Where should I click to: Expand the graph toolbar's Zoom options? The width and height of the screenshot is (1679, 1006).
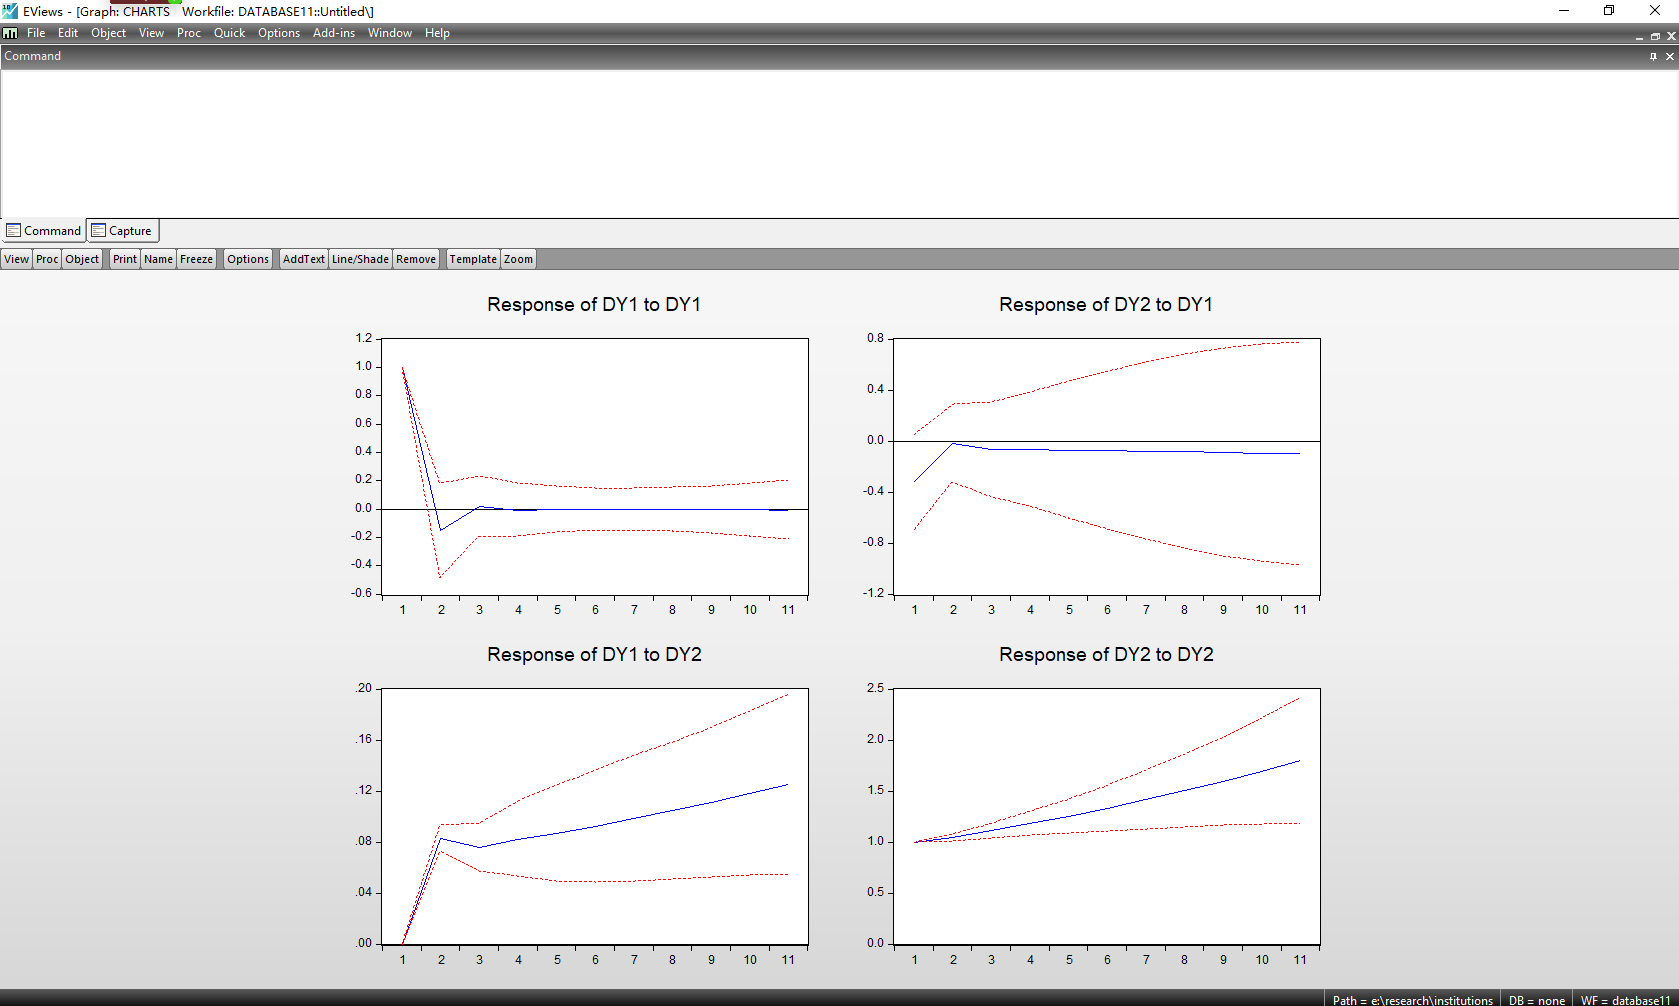tap(518, 259)
